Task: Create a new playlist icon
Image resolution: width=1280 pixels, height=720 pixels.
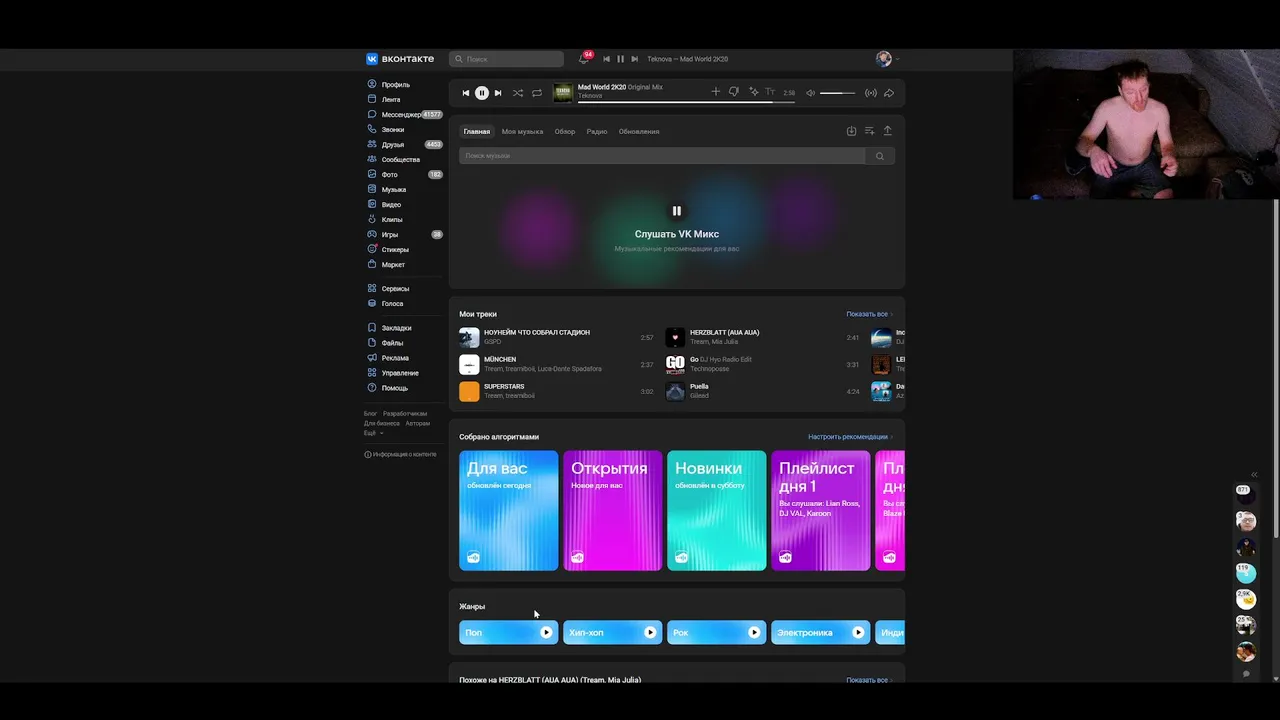Action: (869, 131)
